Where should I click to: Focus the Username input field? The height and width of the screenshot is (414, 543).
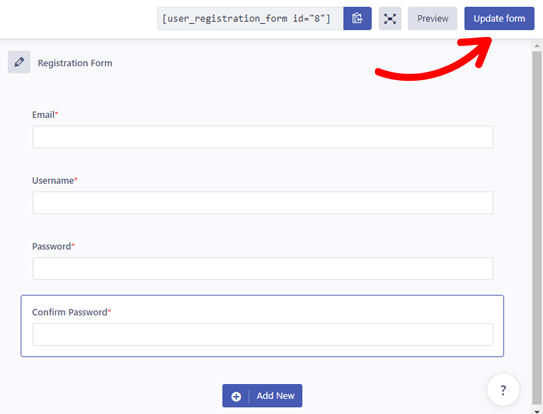(x=263, y=203)
